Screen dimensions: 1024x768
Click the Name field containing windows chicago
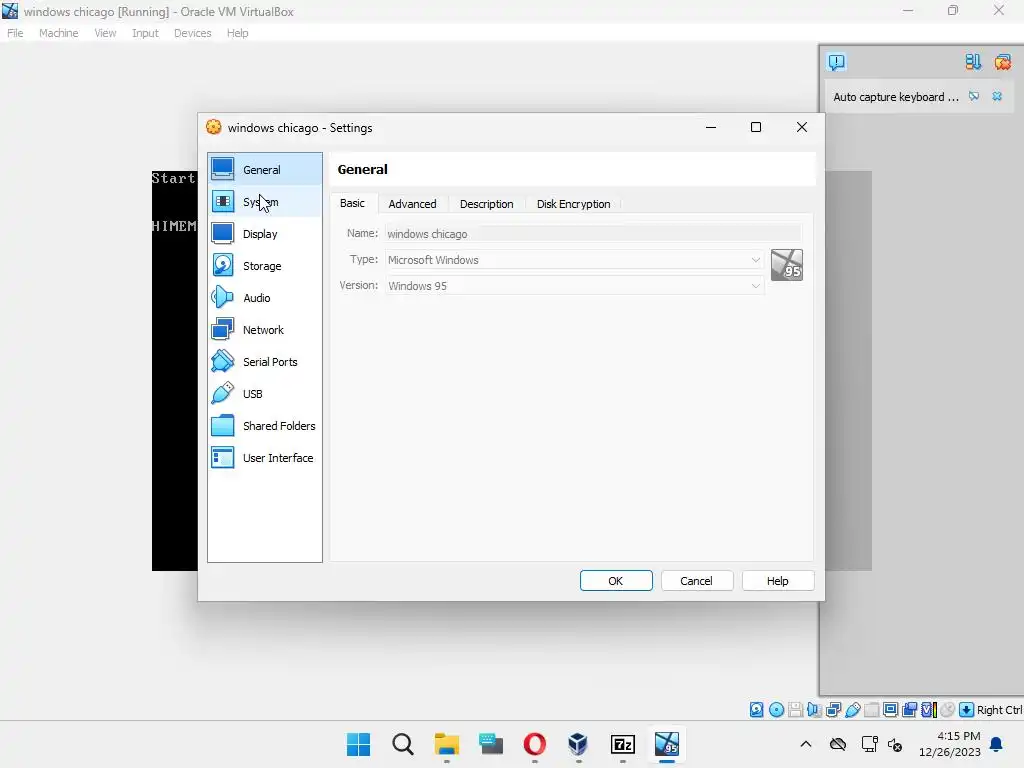593,234
